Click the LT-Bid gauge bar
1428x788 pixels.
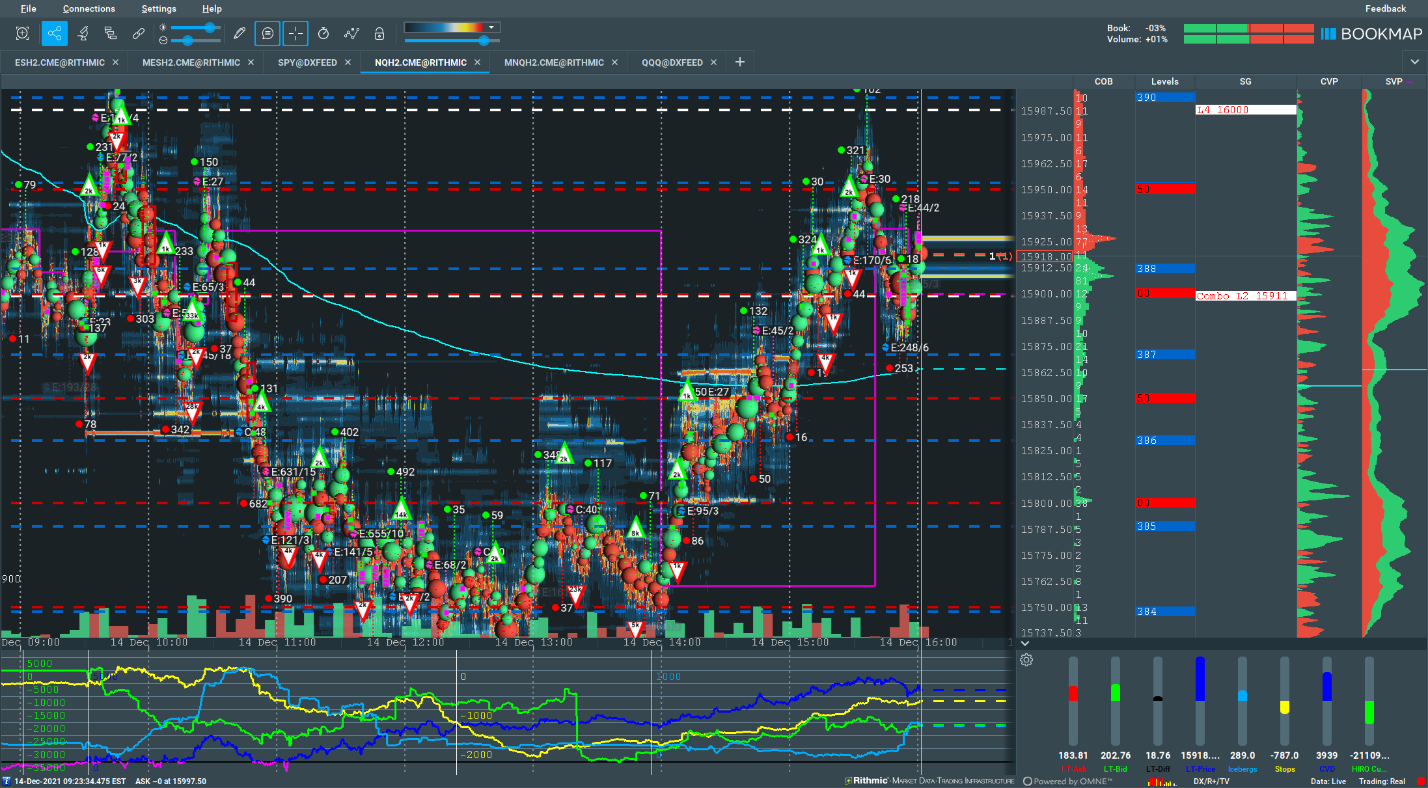tap(1115, 699)
